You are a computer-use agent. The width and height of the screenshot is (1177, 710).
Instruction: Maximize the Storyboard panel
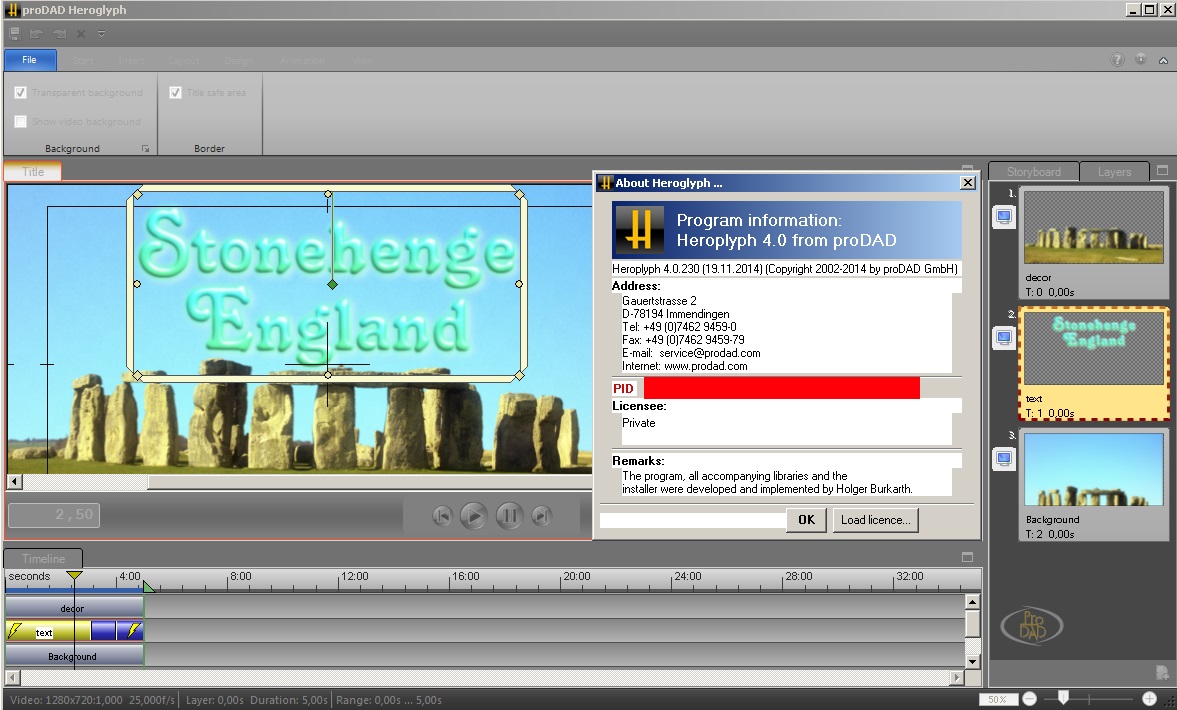[1163, 170]
